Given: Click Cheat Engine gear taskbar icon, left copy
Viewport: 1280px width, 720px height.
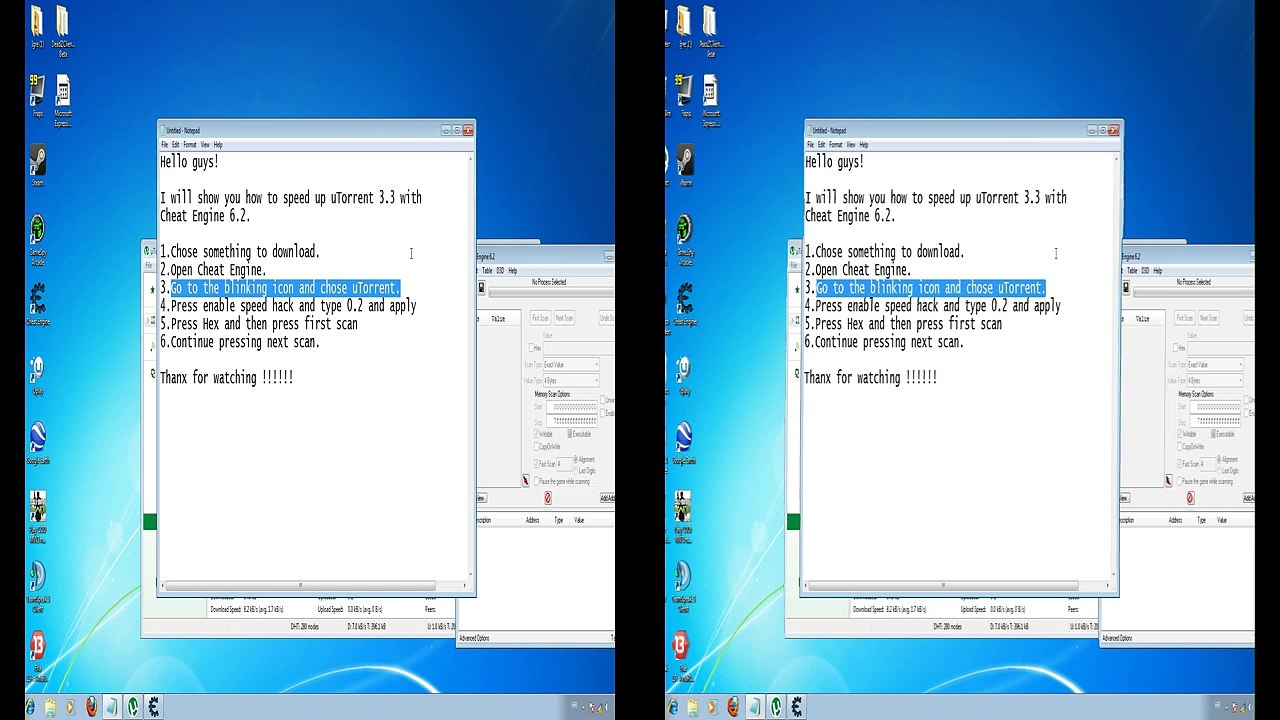Looking at the screenshot, I should (154, 707).
